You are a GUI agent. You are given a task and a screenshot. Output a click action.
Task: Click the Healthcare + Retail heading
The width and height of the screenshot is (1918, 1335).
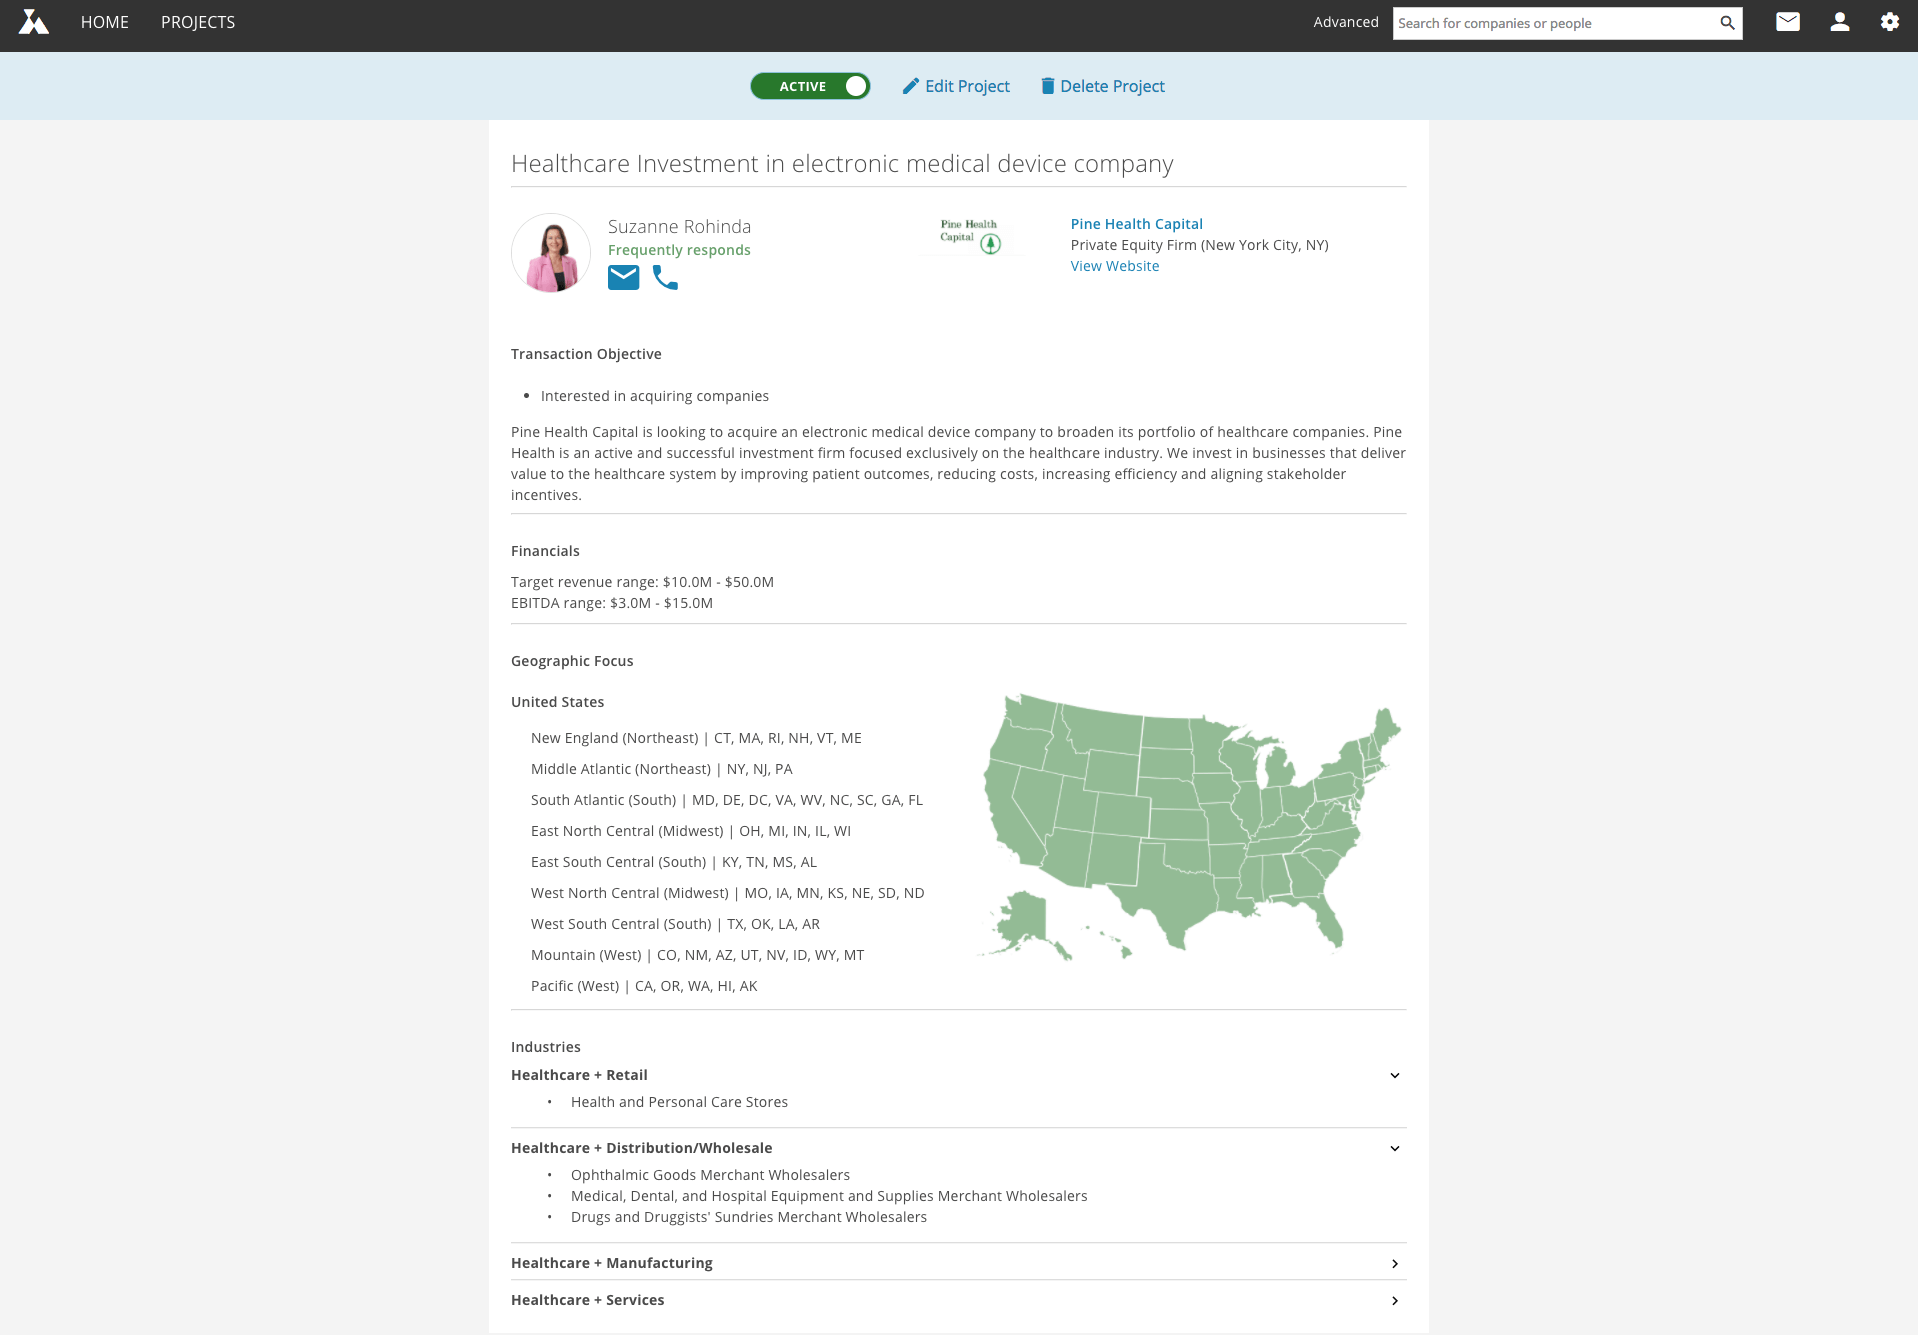pyautogui.click(x=579, y=1075)
